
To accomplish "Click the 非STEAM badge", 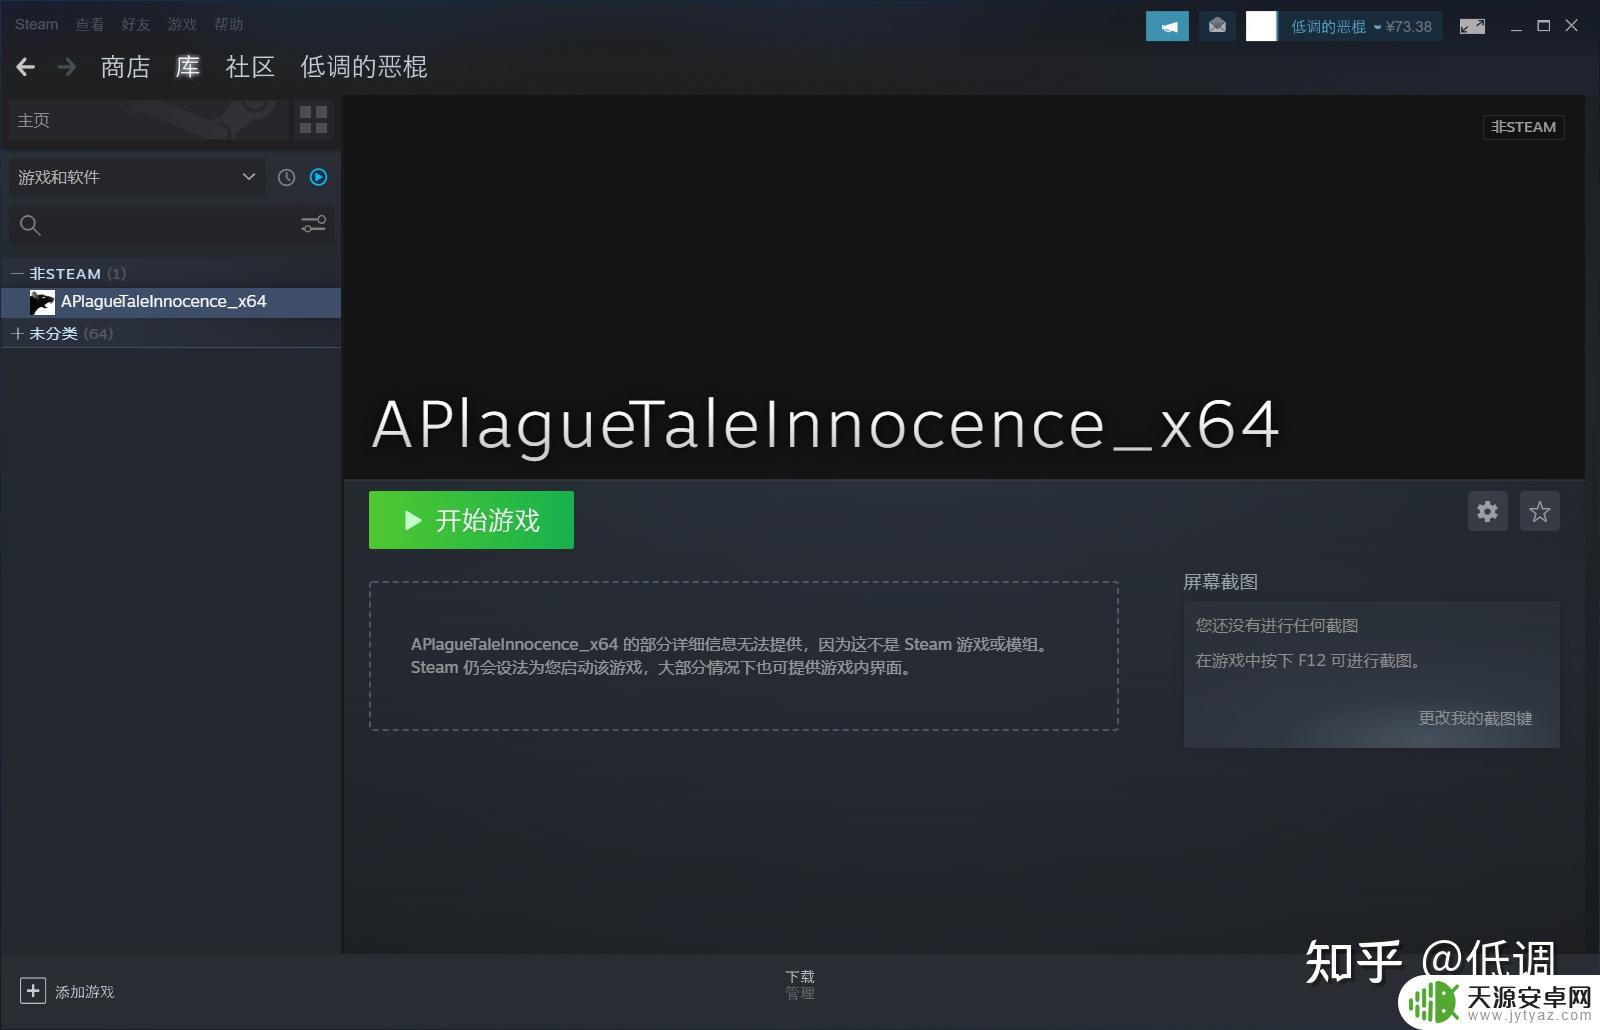I will pos(1524,127).
